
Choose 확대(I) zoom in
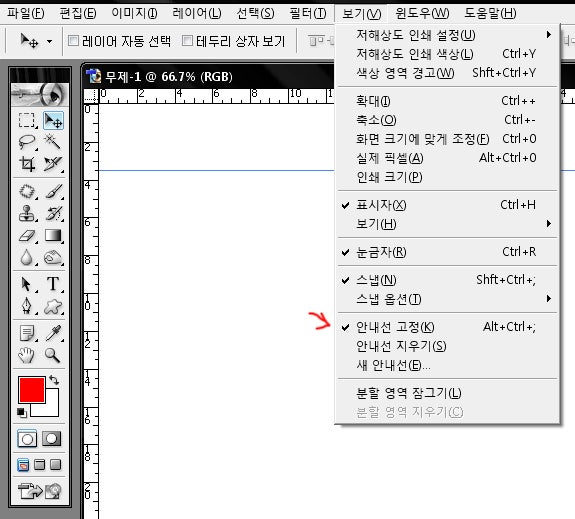click(x=447, y=101)
